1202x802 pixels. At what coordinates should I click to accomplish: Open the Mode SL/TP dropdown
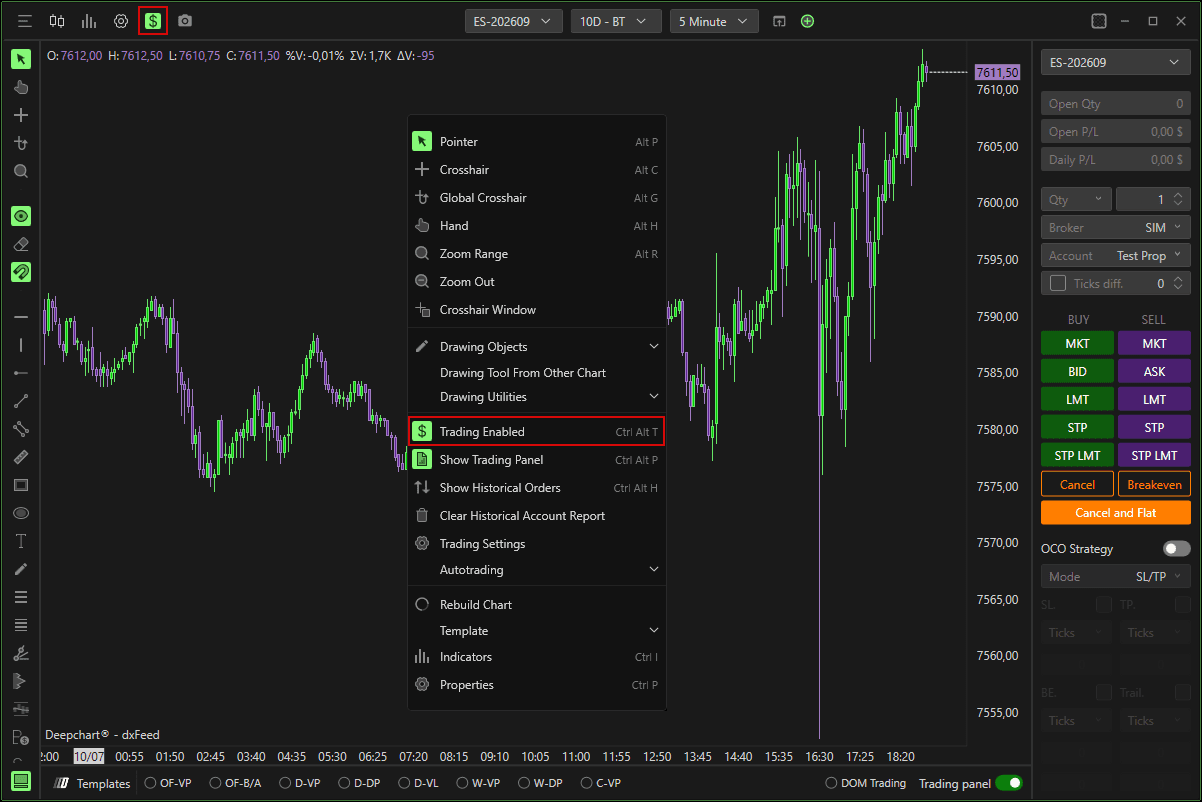(1116, 577)
